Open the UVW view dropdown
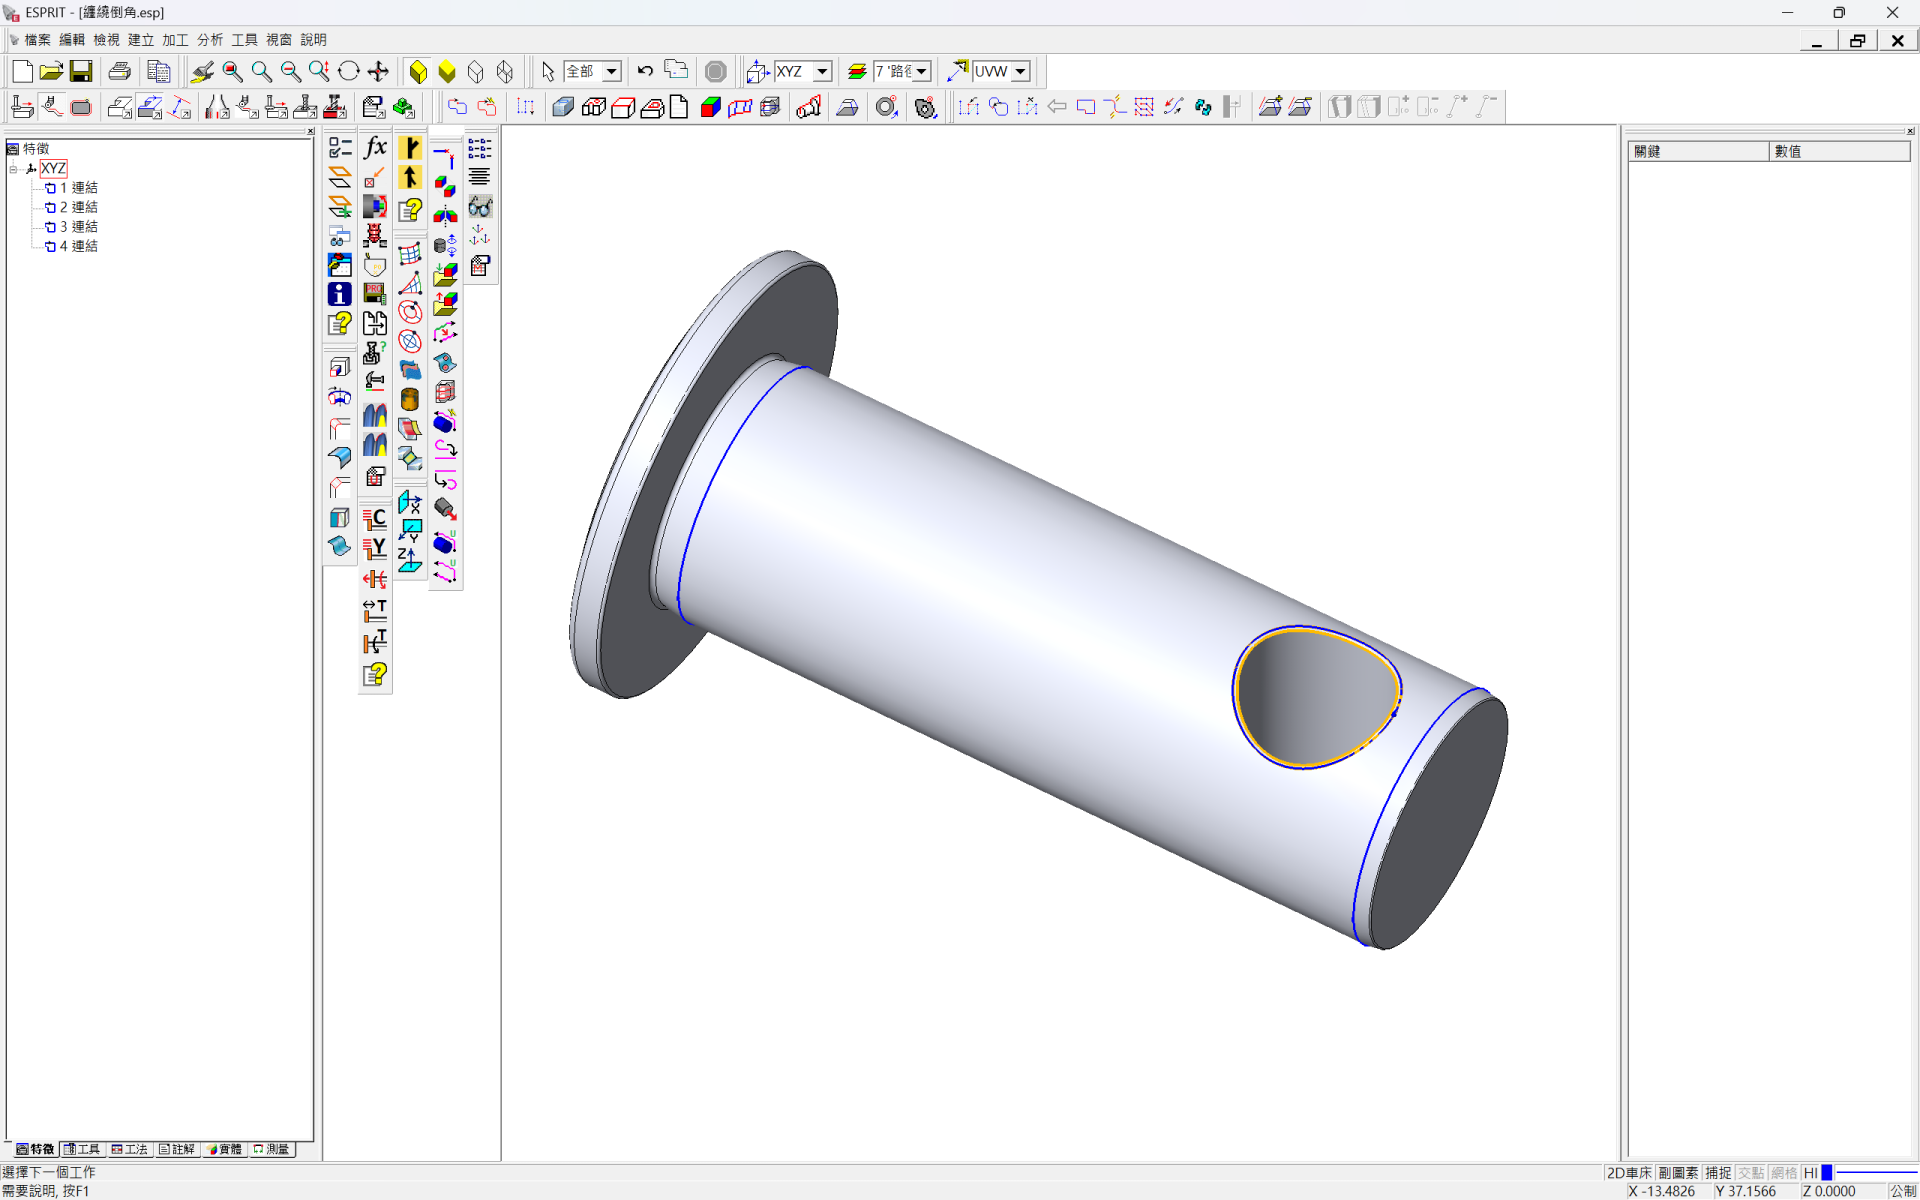1920x1200 pixels. [1020, 72]
